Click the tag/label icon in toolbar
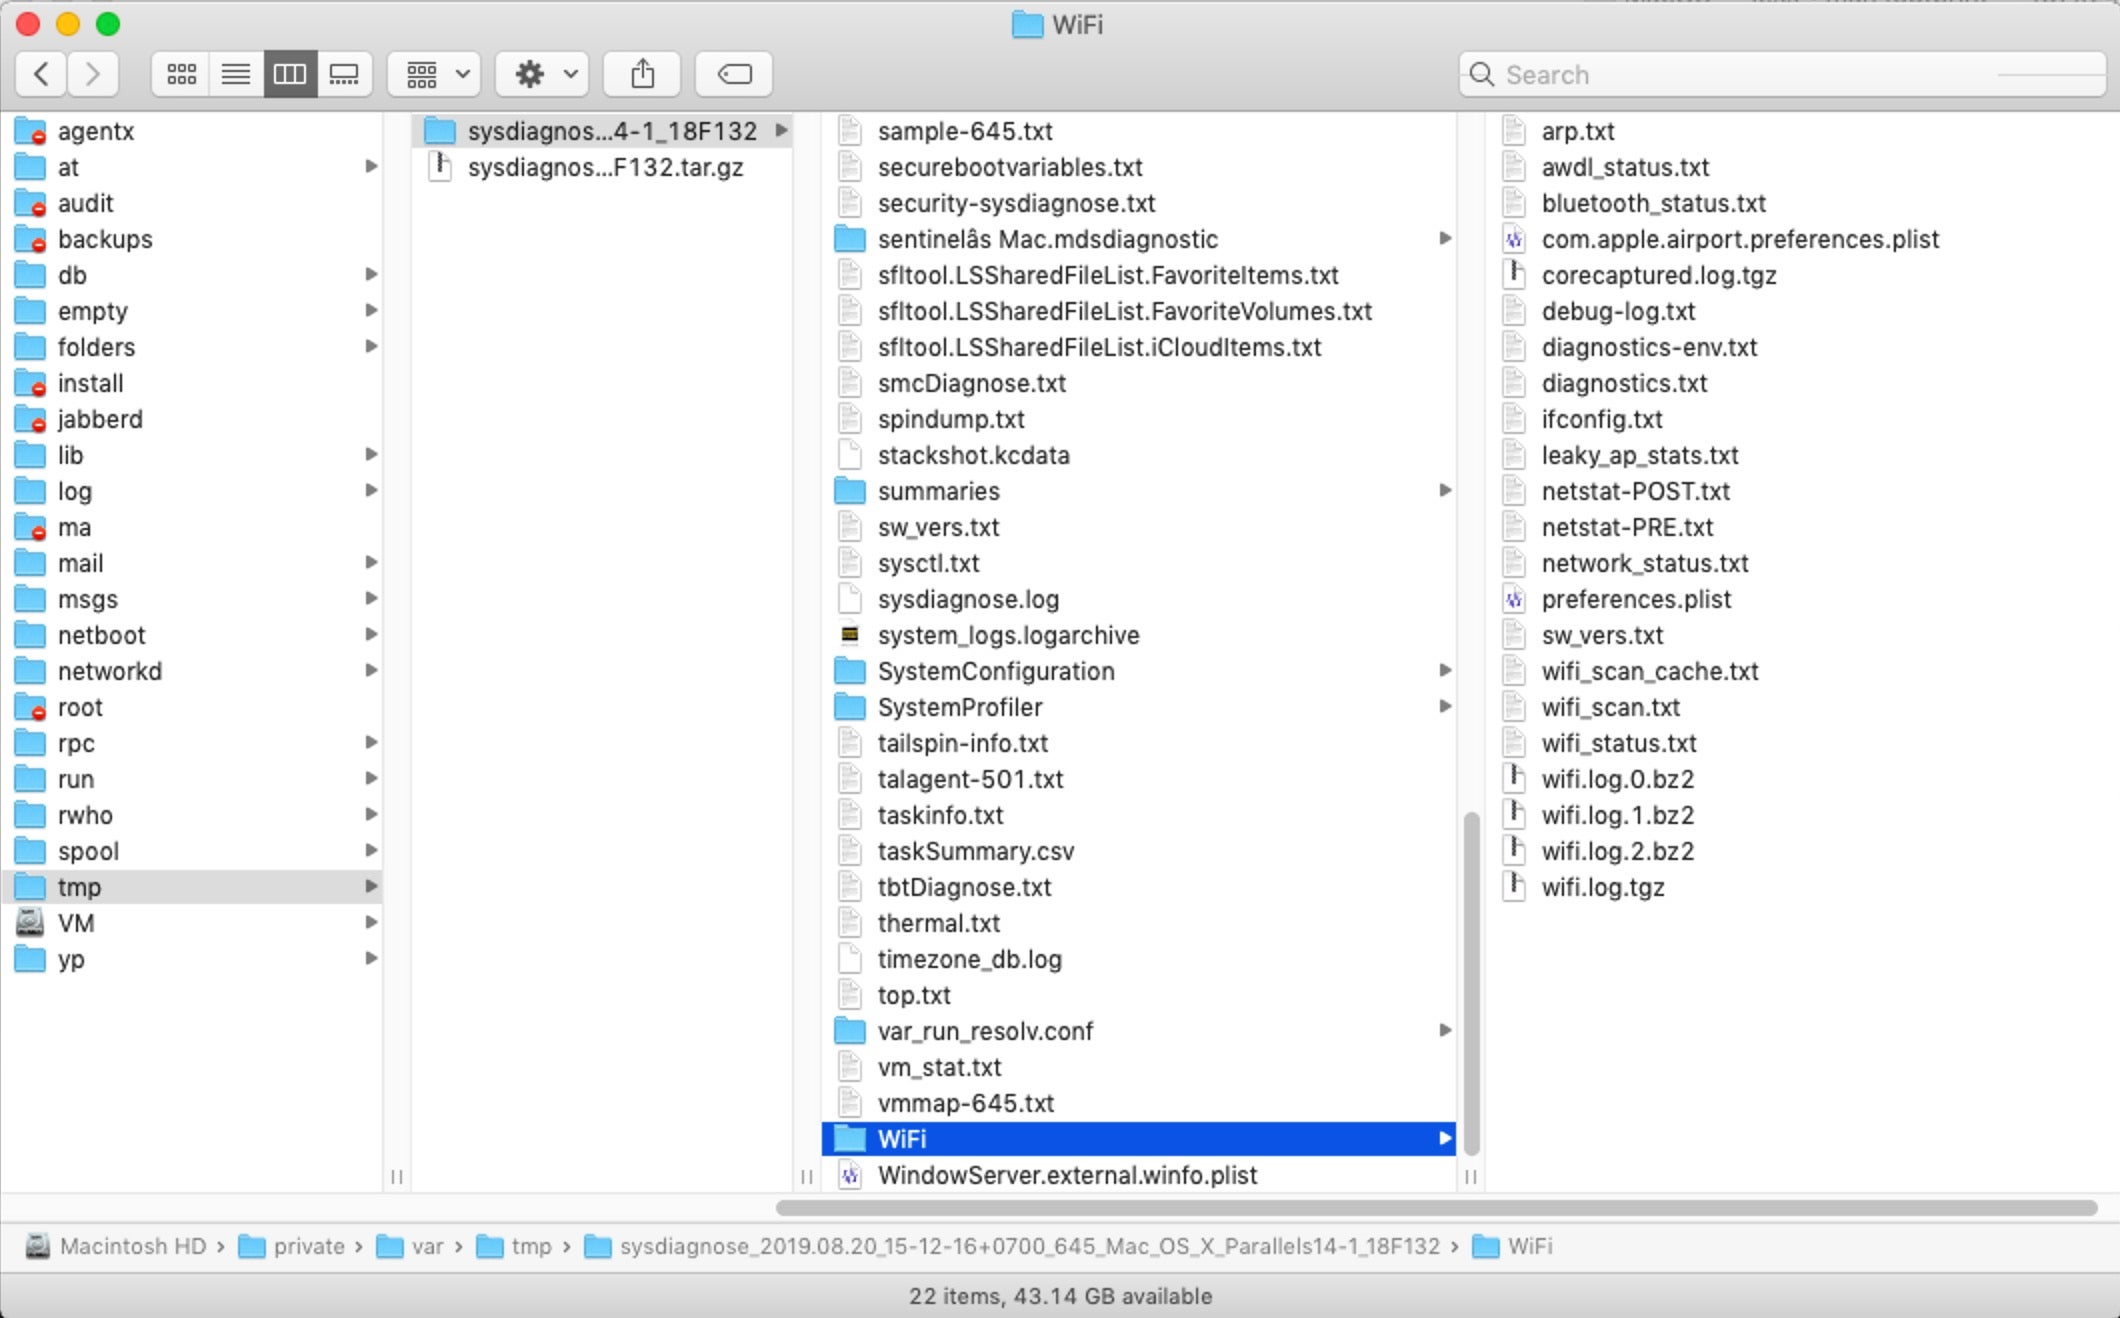 (x=733, y=71)
